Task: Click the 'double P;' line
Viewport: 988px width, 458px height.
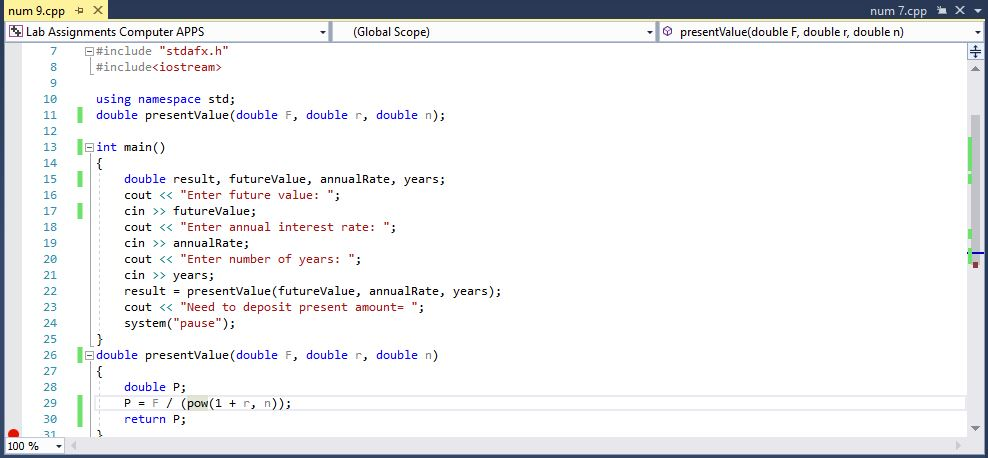Action: pos(156,387)
